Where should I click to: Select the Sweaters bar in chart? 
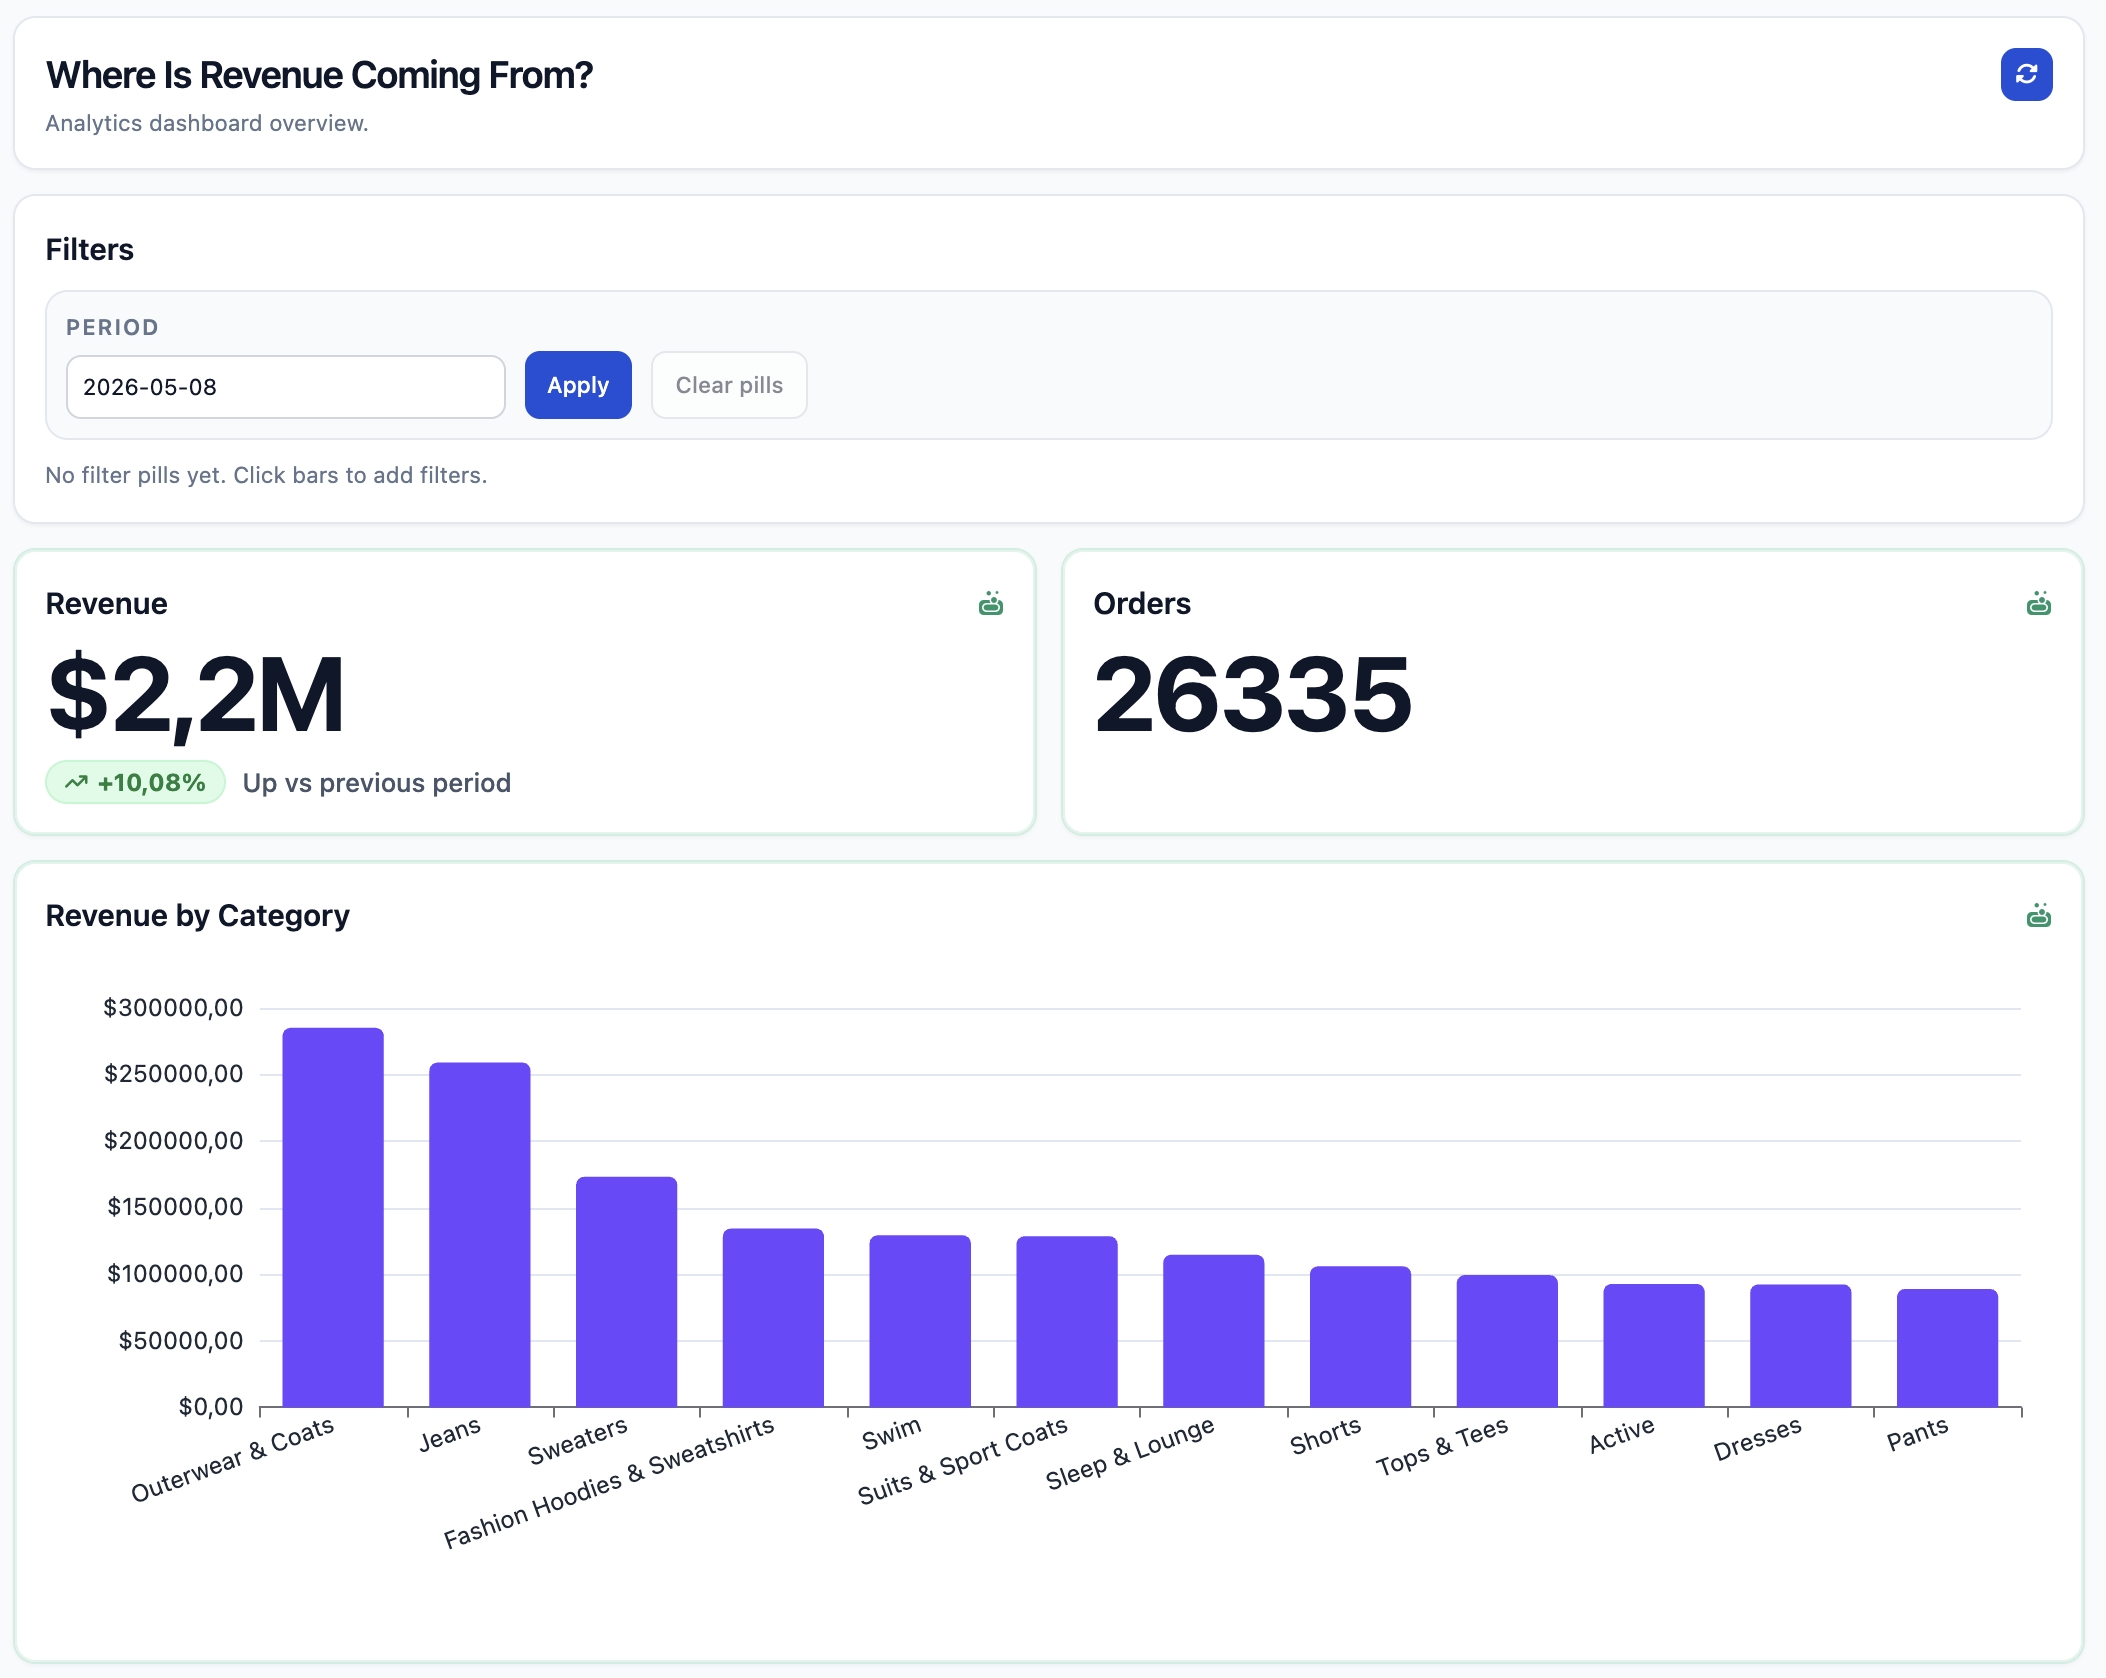[x=626, y=1292]
